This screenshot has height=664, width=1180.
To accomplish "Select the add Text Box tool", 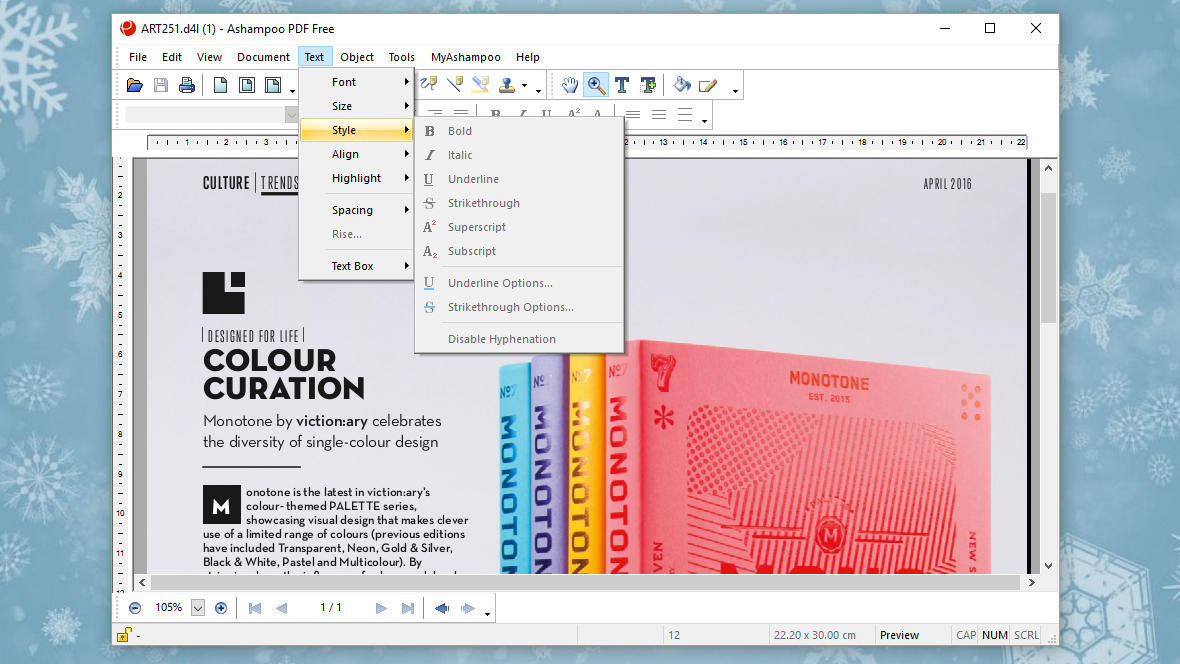I will point(648,85).
